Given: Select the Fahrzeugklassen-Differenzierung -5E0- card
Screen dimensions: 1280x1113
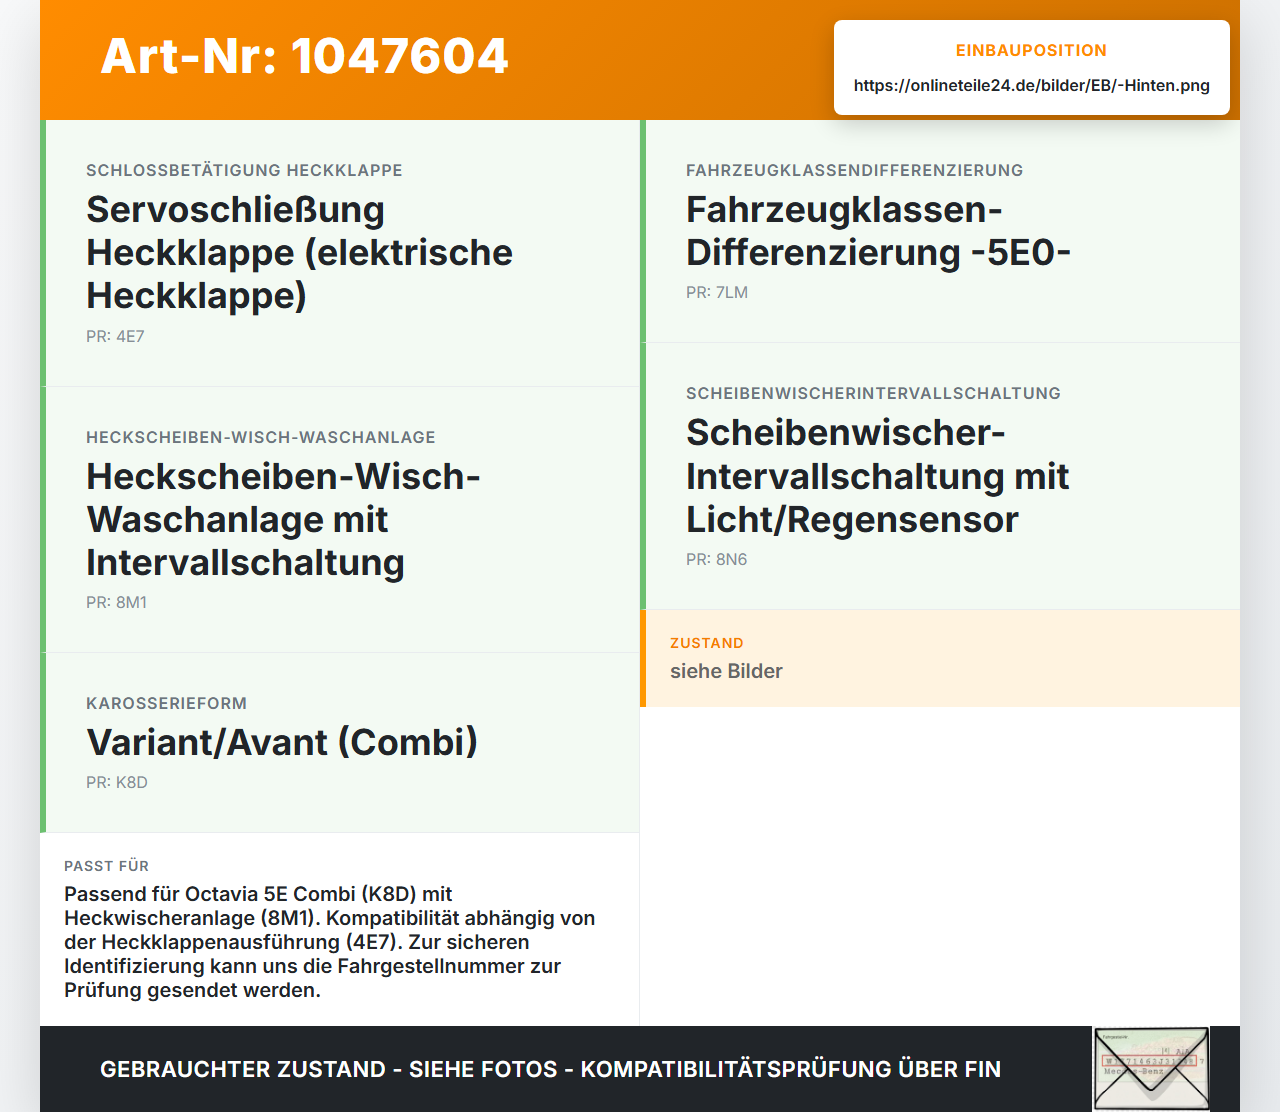Looking at the screenshot, I should point(940,231).
